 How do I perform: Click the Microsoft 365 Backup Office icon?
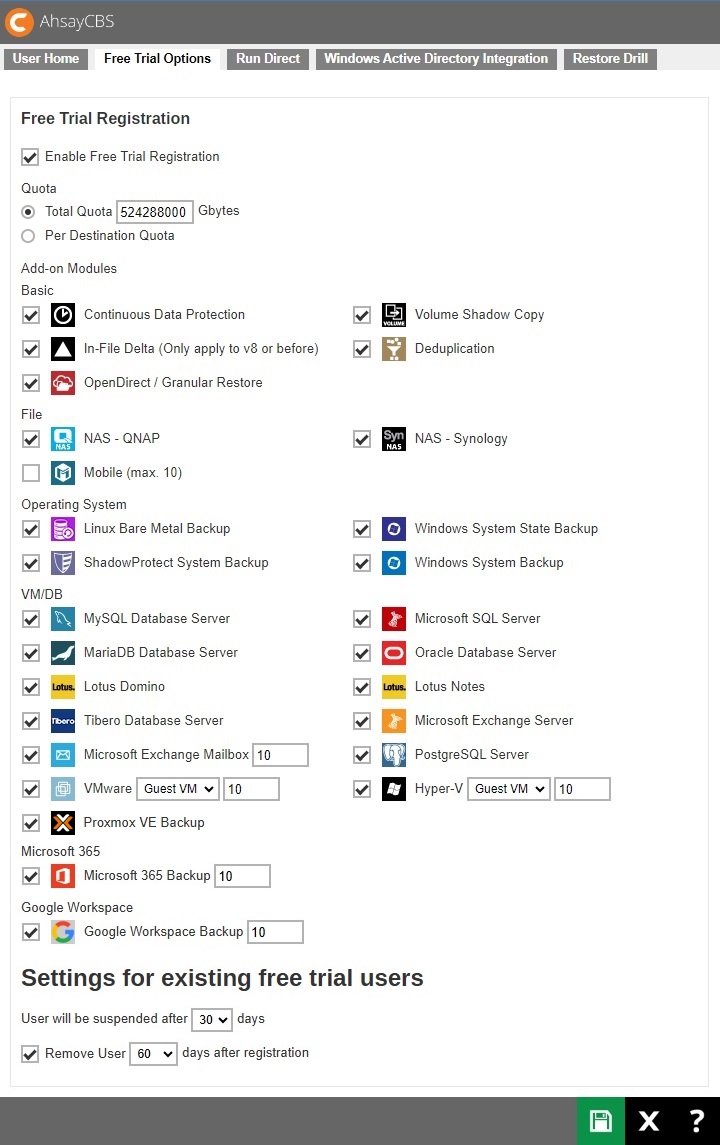coord(63,876)
